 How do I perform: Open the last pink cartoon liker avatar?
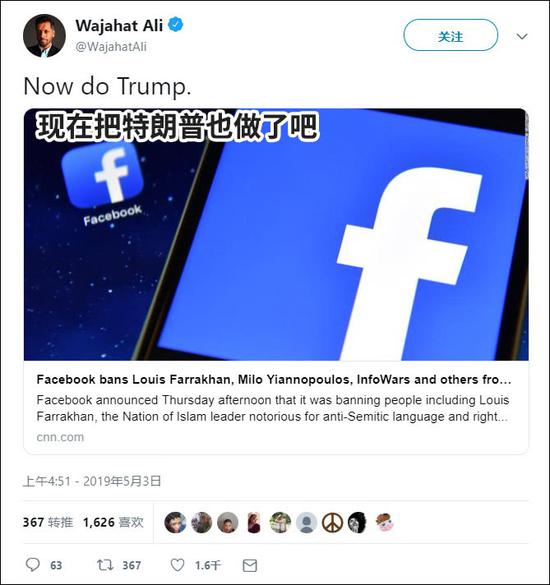tap(384, 522)
